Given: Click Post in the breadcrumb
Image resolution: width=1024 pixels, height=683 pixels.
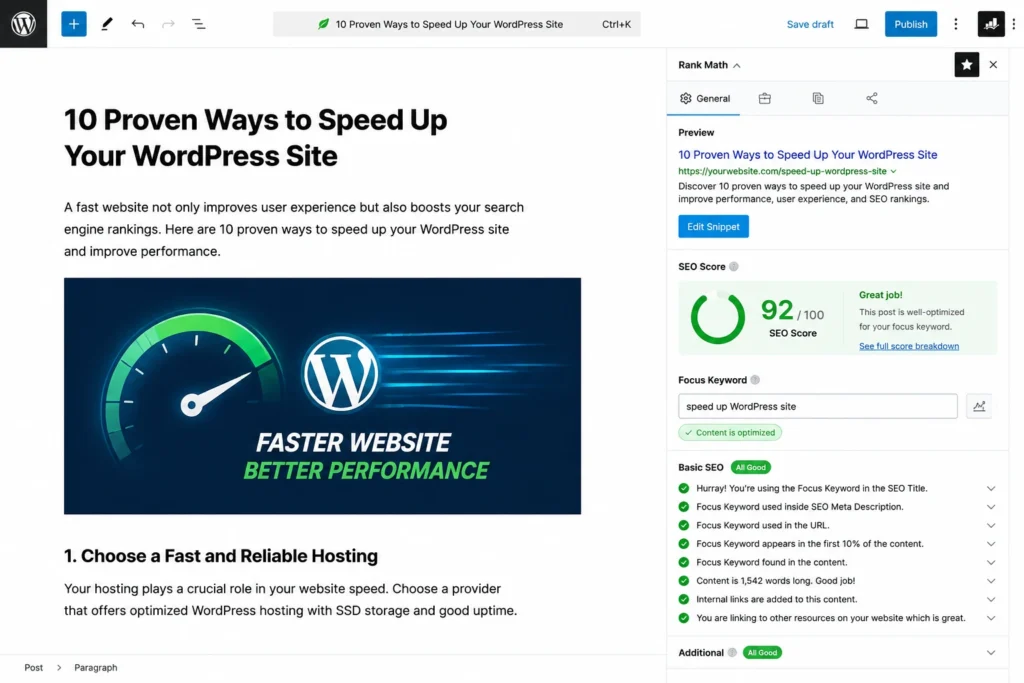Looking at the screenshot, I should point(33,667).
